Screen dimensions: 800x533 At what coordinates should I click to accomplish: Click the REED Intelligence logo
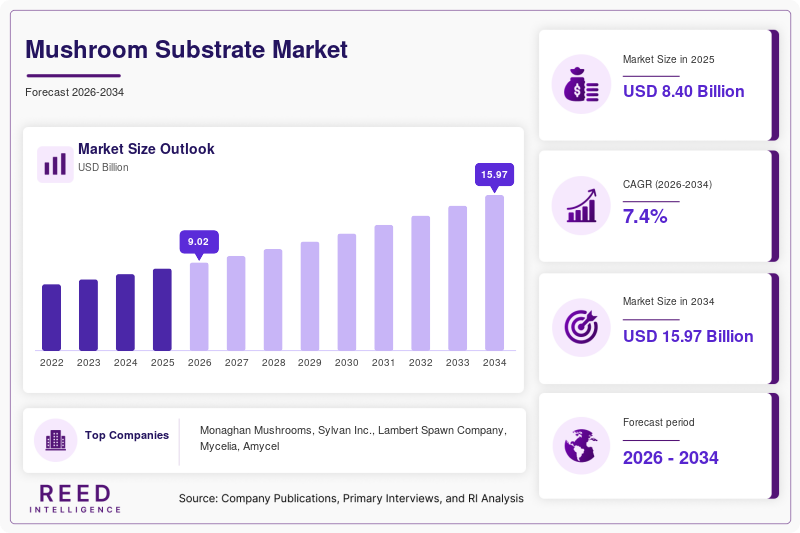pyautogui.click(x=75, y=499)
